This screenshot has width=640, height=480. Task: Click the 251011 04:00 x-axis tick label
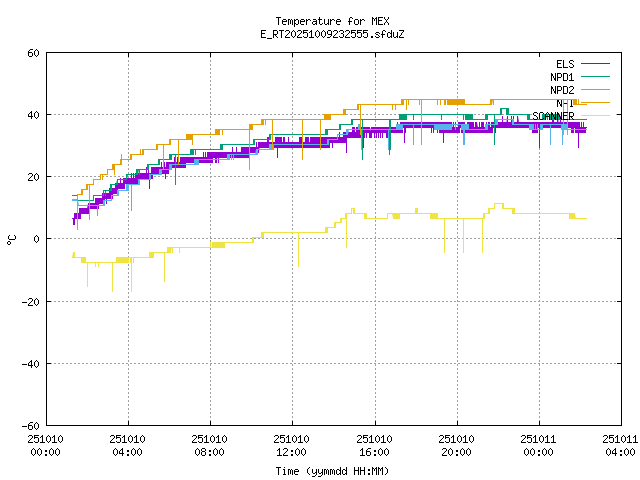[x=620, y=445]
